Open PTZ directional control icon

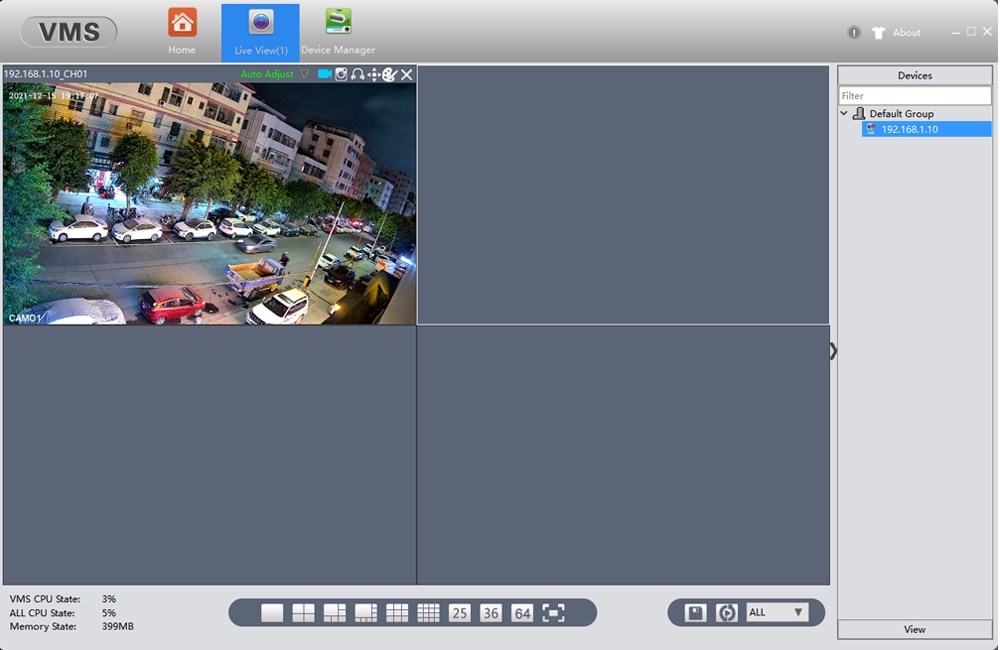pos(374,74)
